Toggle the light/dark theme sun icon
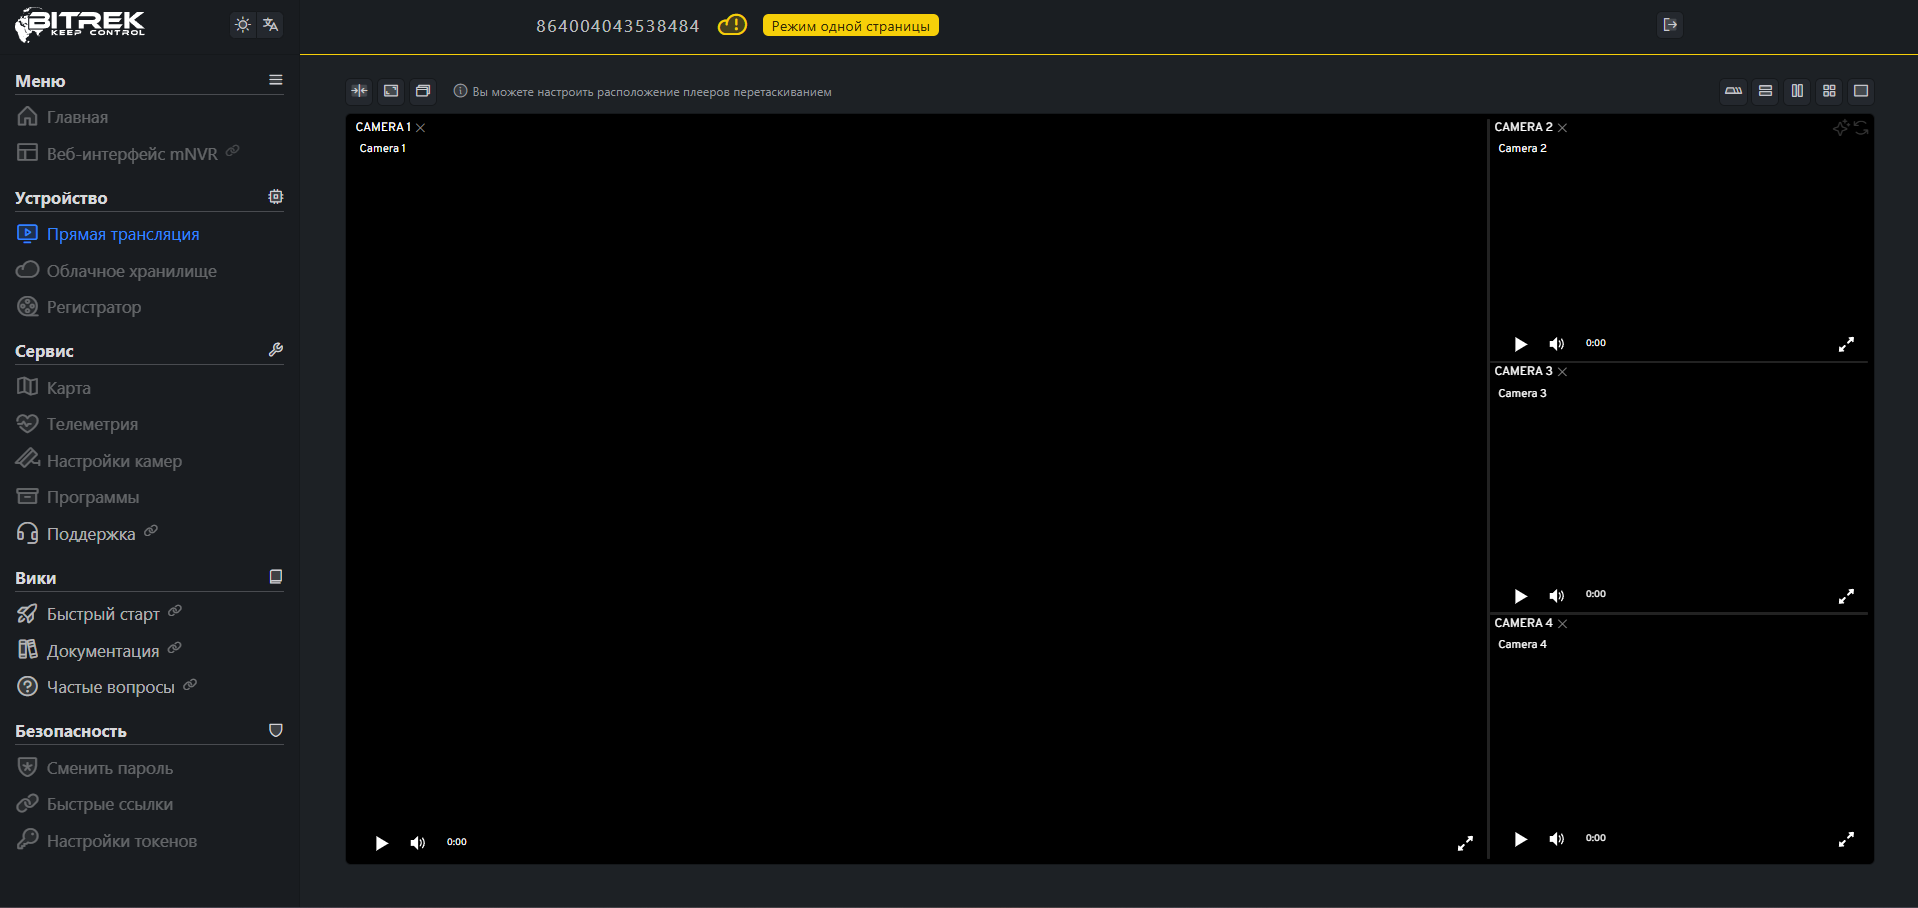This screenshot has width=1918, height=908. pyautogui.click(x=242, y=25)
